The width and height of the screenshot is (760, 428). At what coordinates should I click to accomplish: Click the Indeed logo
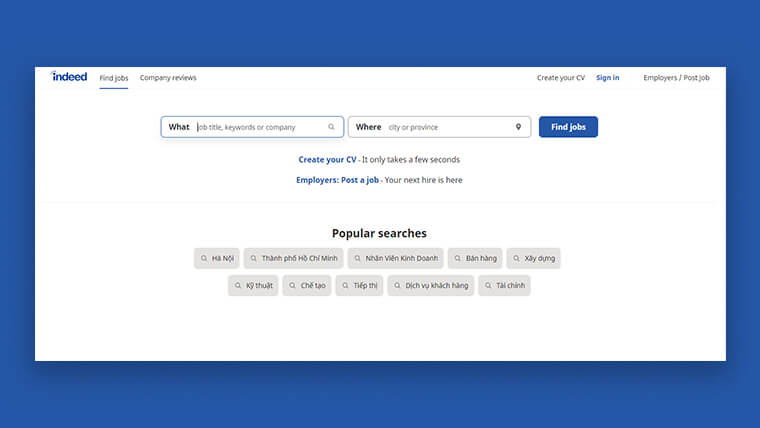coord(69,77)
